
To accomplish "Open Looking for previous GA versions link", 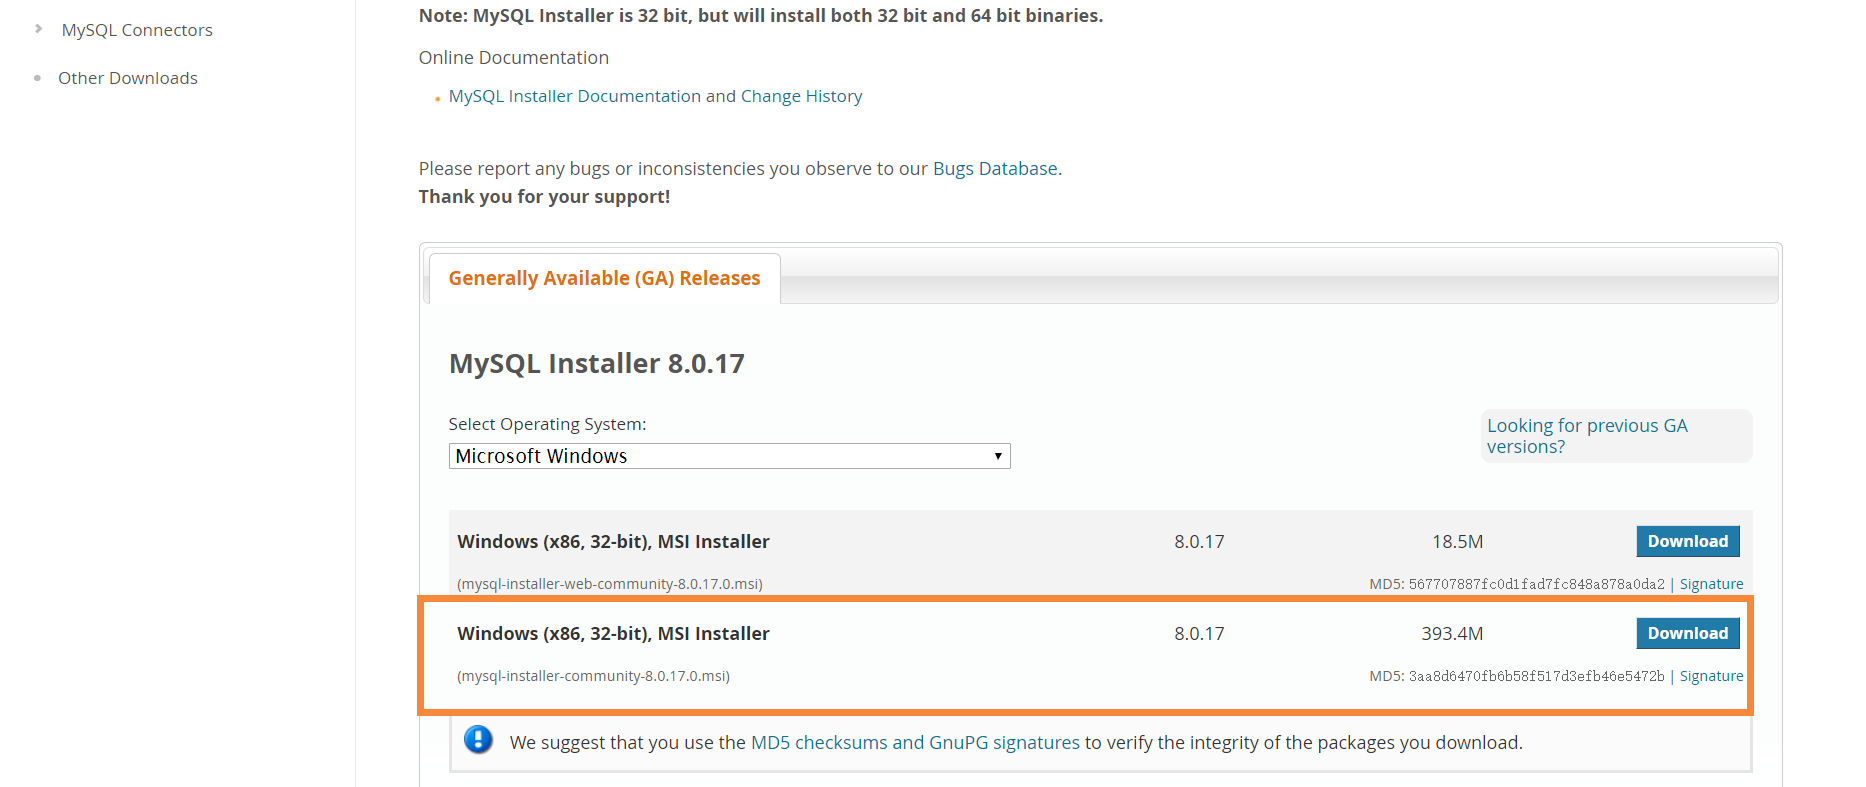I will (x=1587, y=436).
